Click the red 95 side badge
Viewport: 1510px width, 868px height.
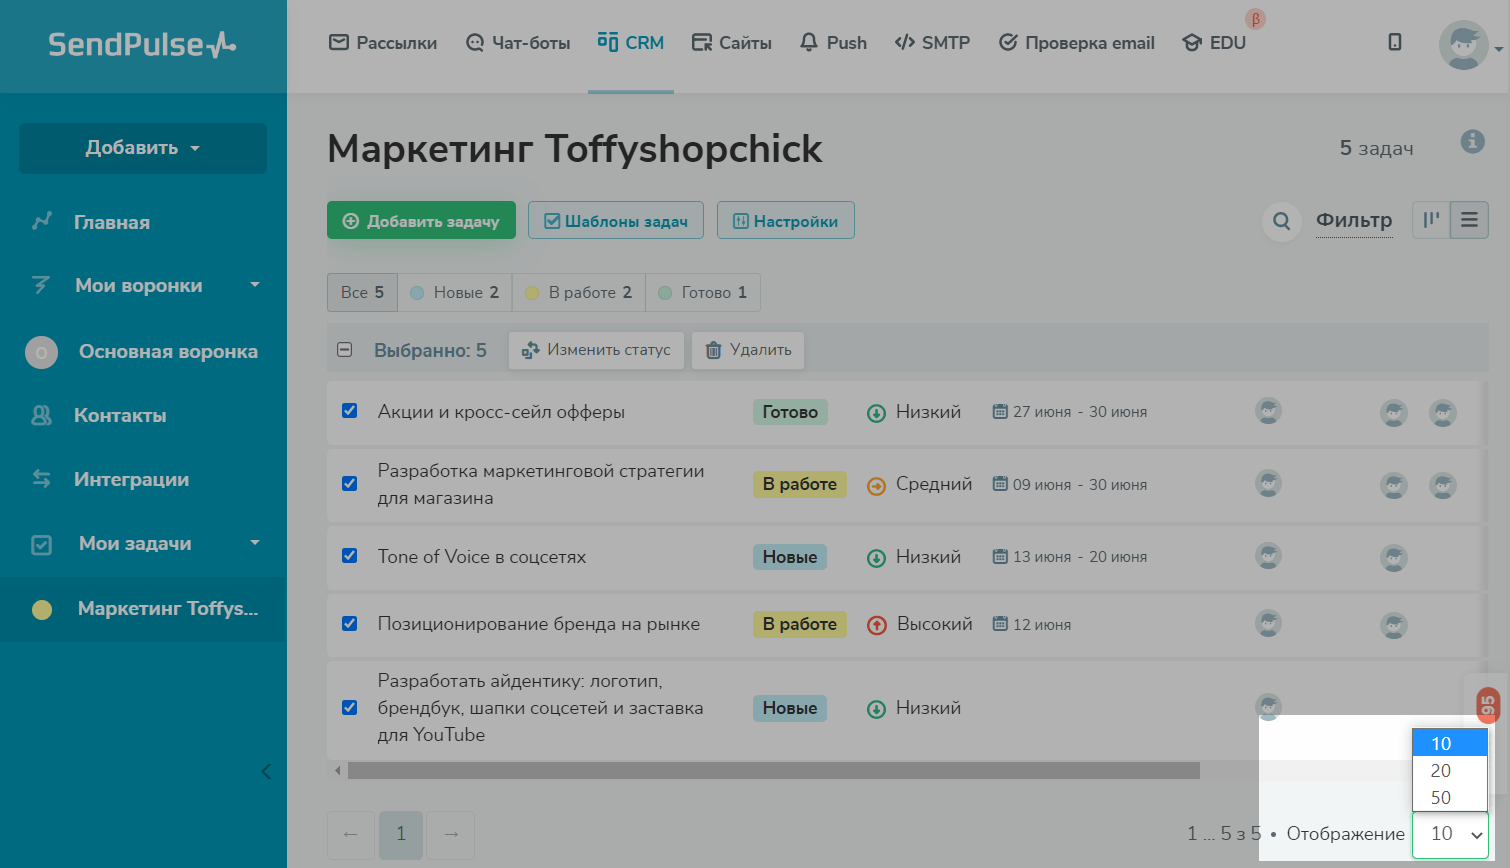pos(1488,705)
